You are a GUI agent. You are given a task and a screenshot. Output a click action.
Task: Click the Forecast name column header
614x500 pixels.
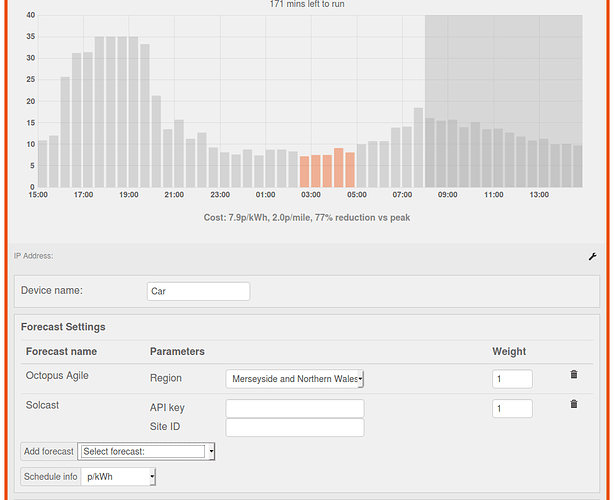pos(61,351)
